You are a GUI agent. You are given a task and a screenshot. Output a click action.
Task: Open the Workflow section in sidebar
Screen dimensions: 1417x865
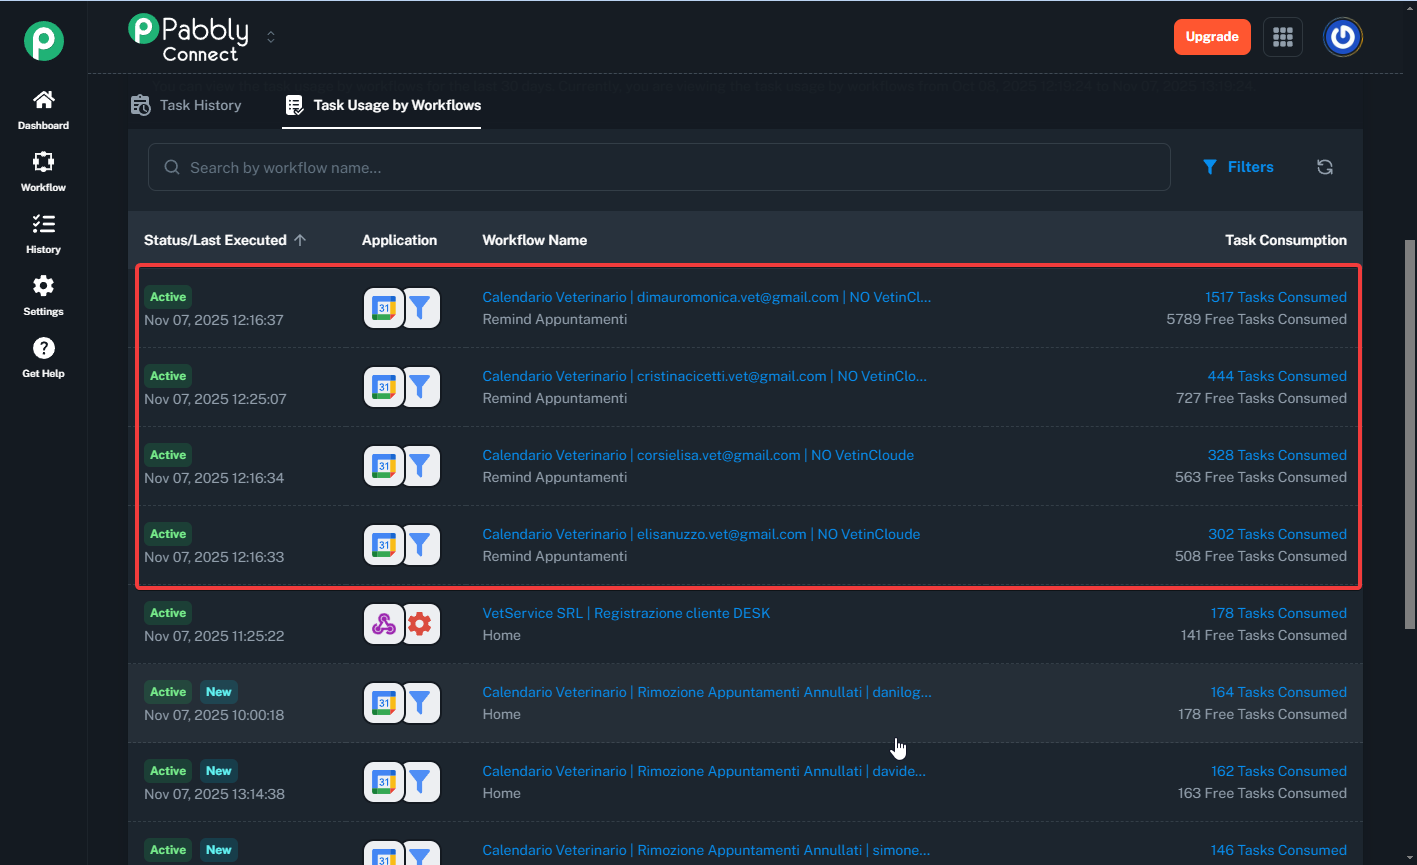click(43, 163)
